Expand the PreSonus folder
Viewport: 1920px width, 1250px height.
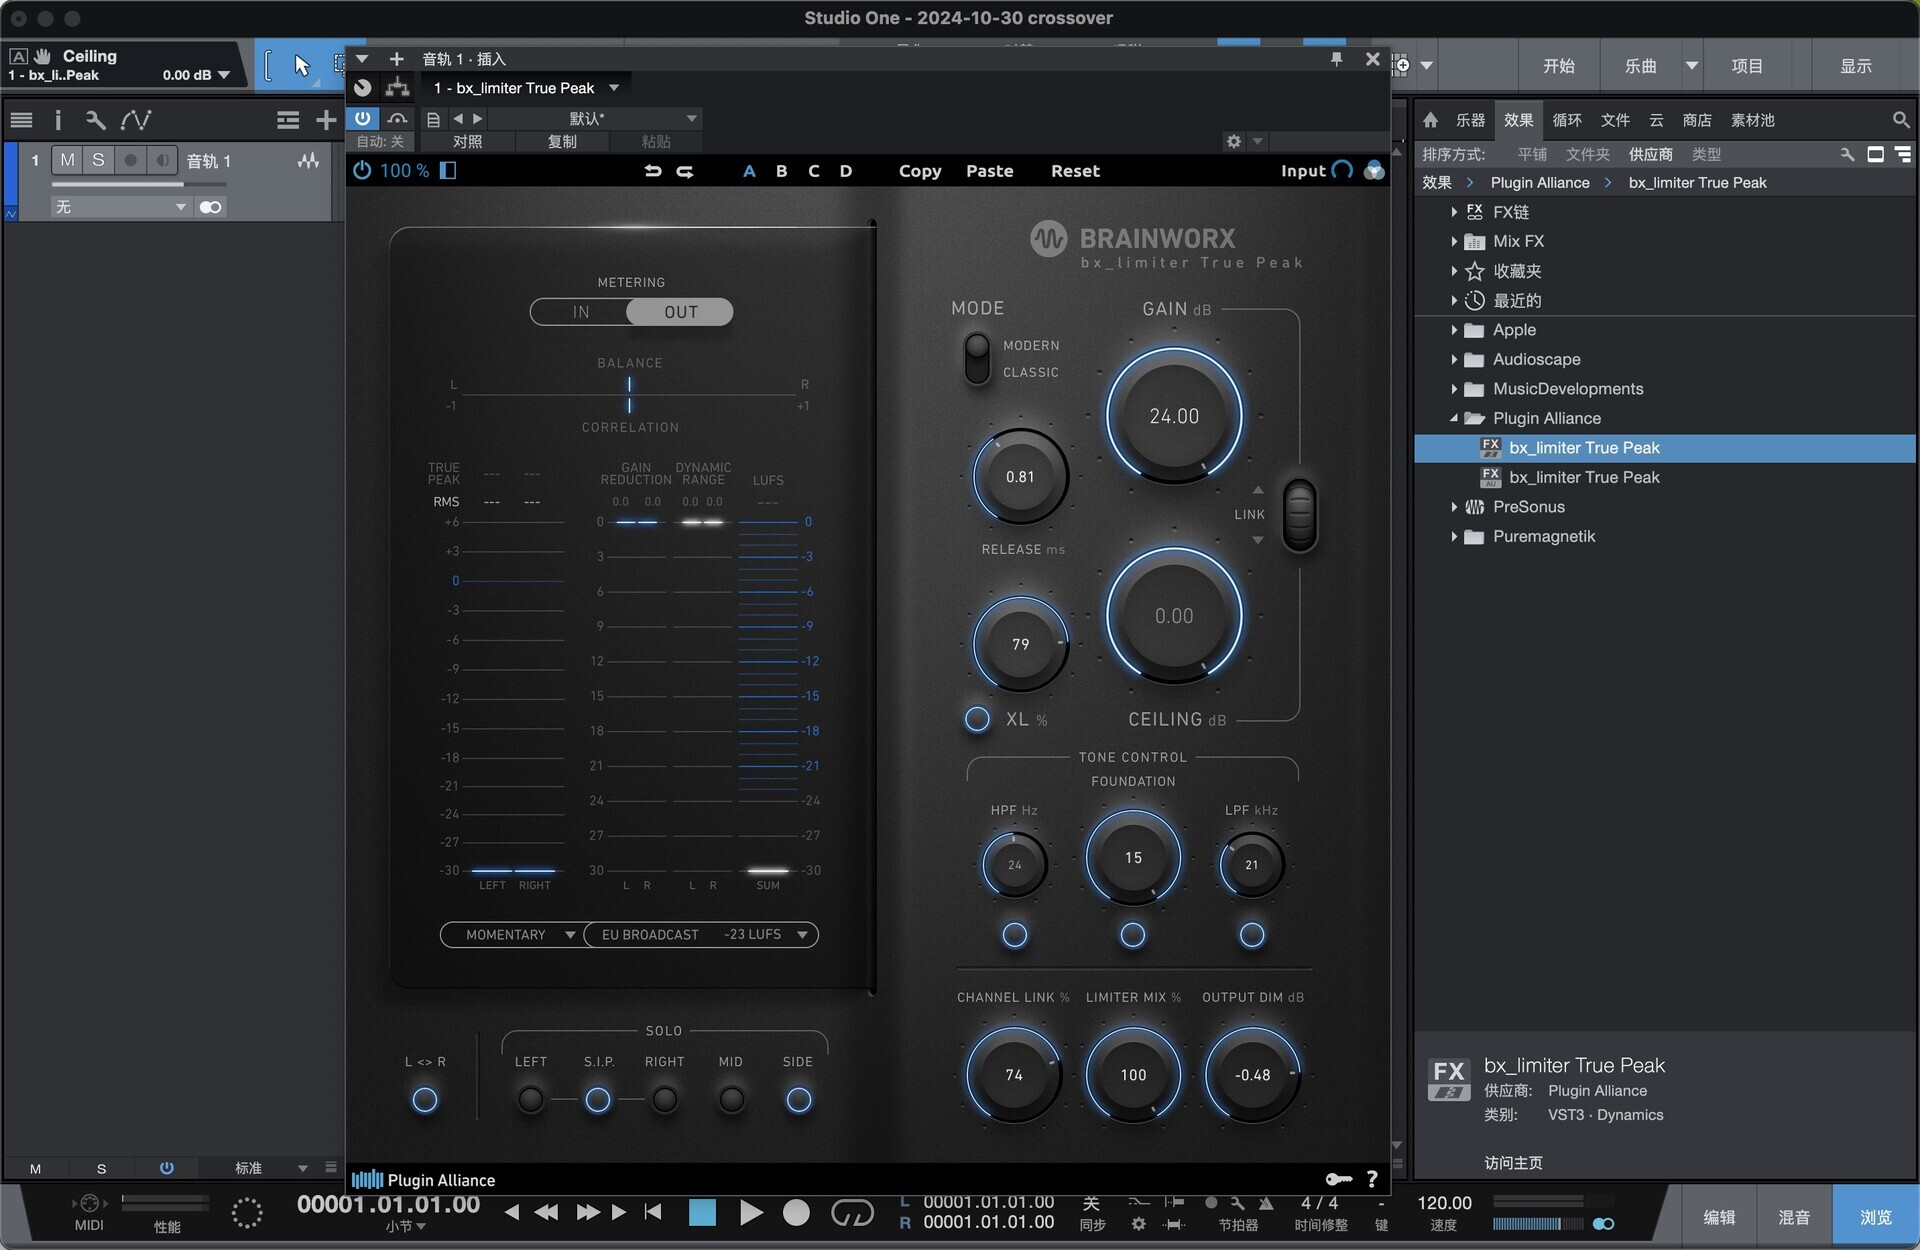point(1454,507)
